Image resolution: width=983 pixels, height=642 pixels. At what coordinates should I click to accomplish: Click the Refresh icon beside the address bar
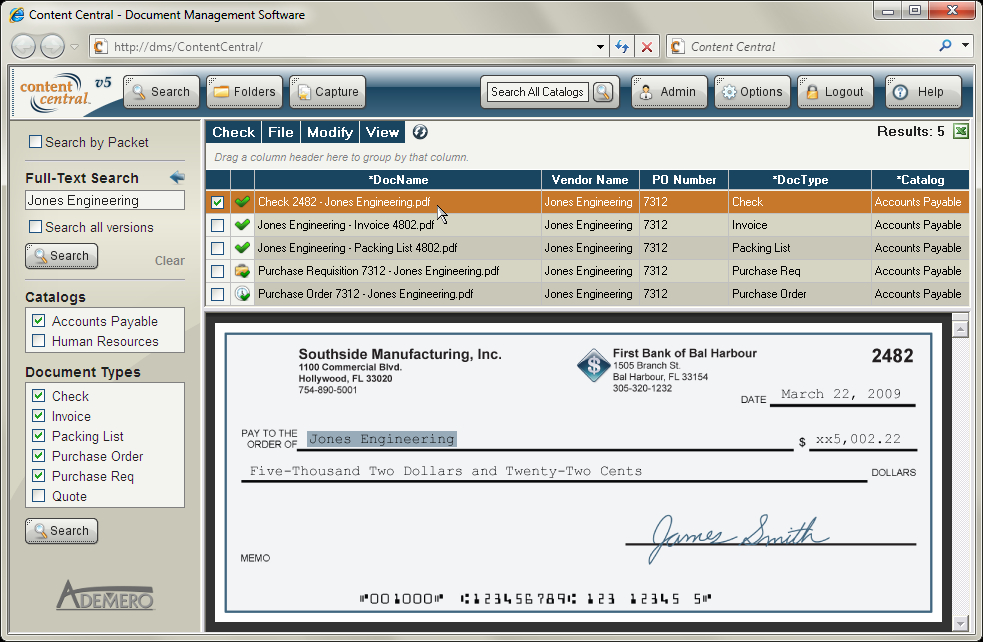(x=622, y=46)
